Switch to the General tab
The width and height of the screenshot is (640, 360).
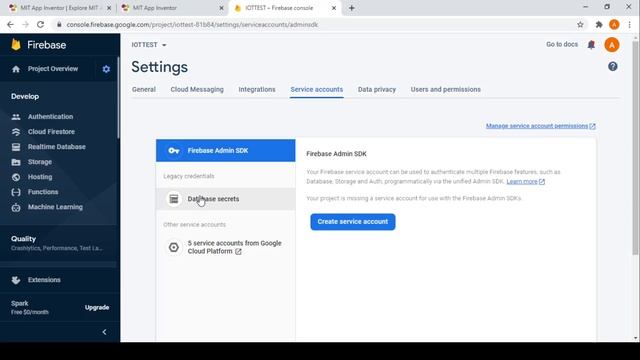[x=144, y=89]
